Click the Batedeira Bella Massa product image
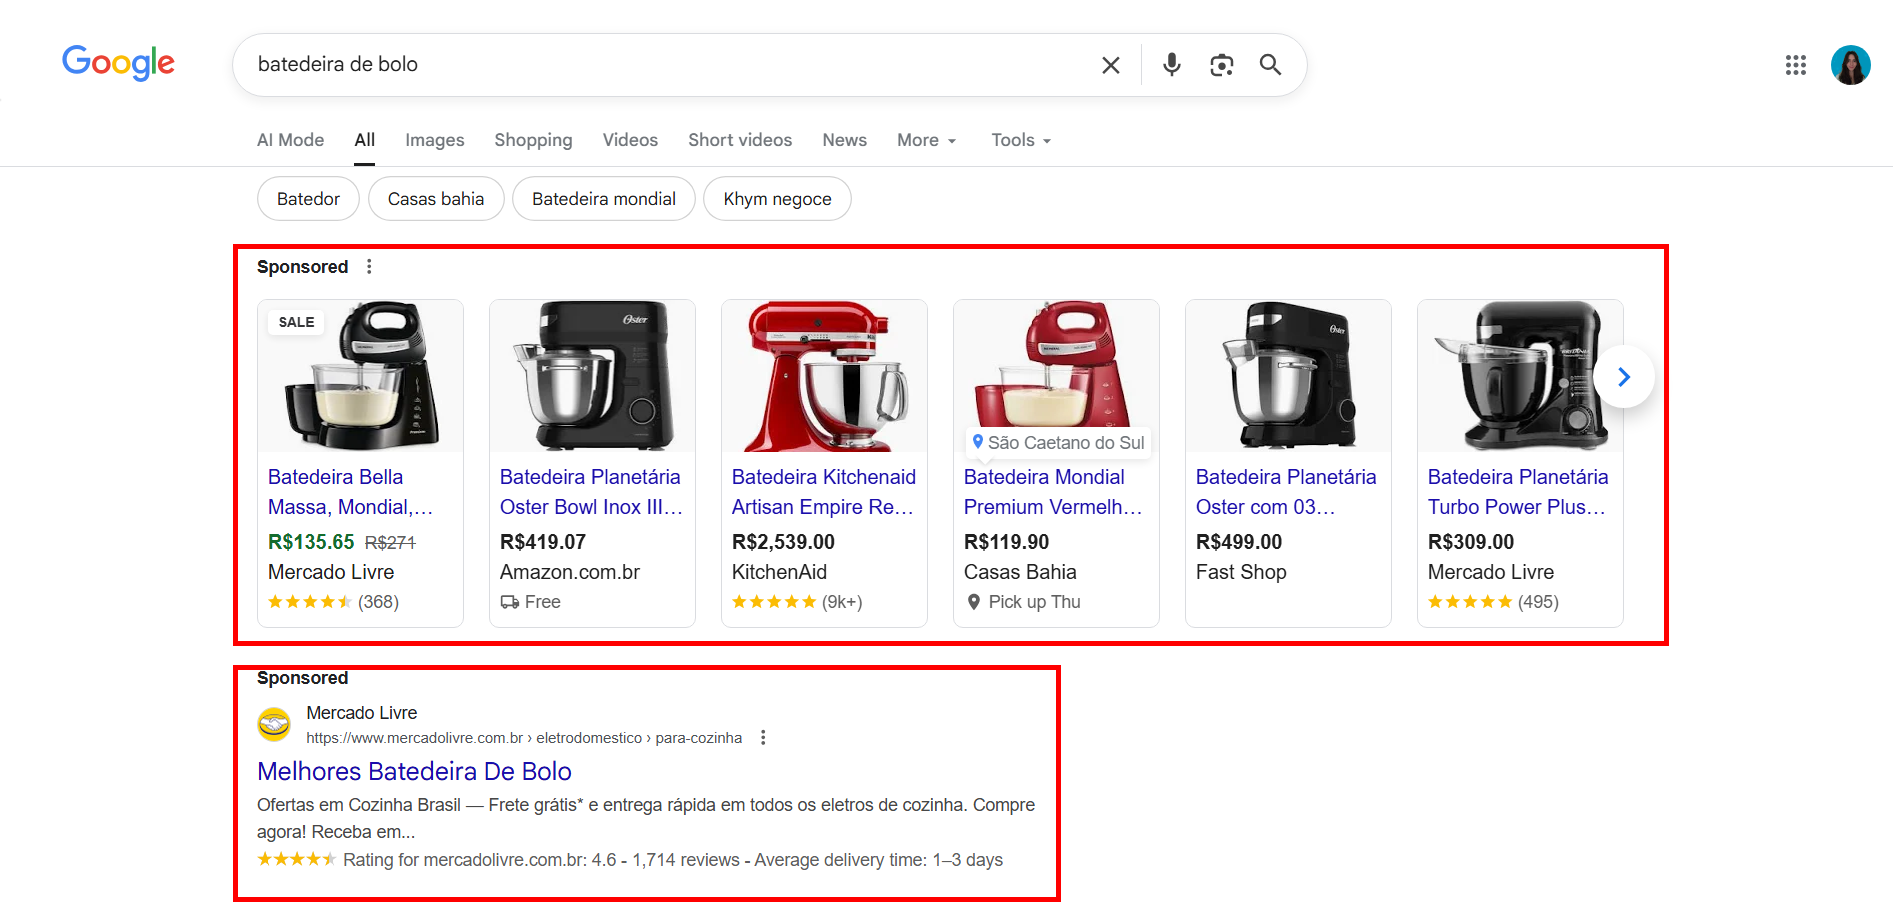This screenshot has height=917, width=1893. [x=360, y=376]
